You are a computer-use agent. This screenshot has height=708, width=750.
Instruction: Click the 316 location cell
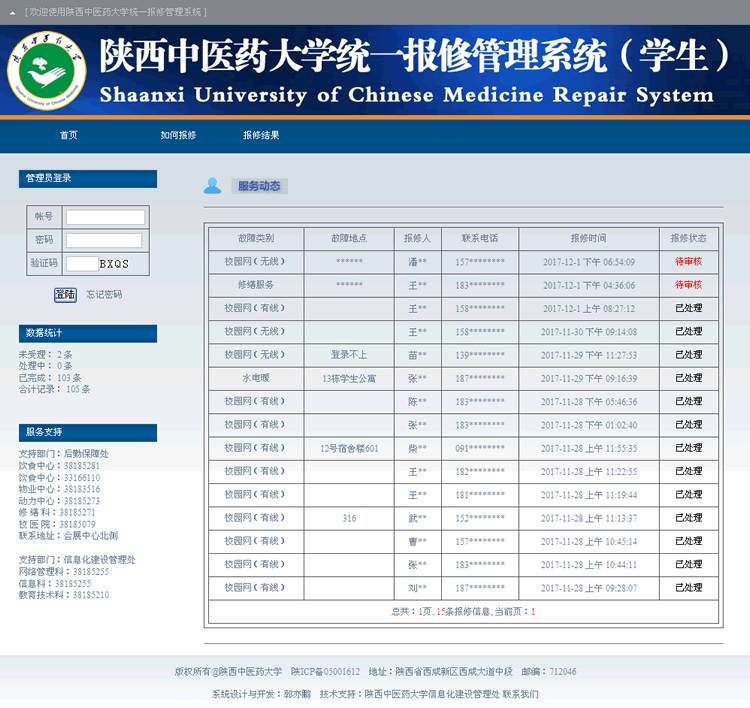tap(349, 519)
